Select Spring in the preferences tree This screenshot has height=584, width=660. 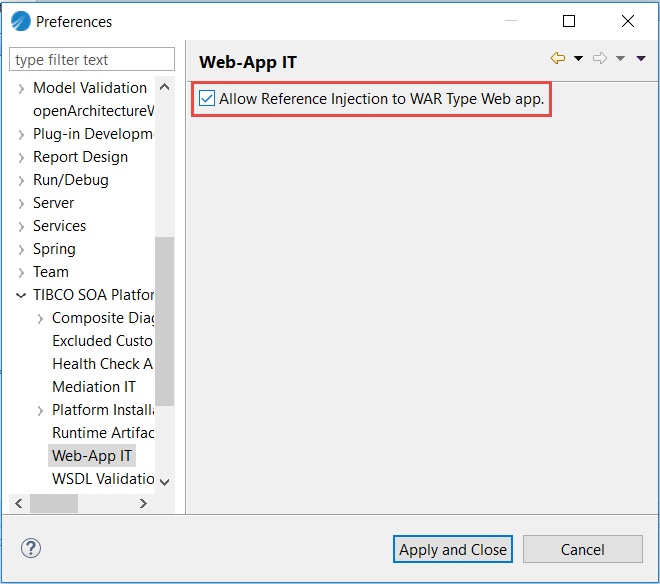pyautogui.click(x=54, y=249)
